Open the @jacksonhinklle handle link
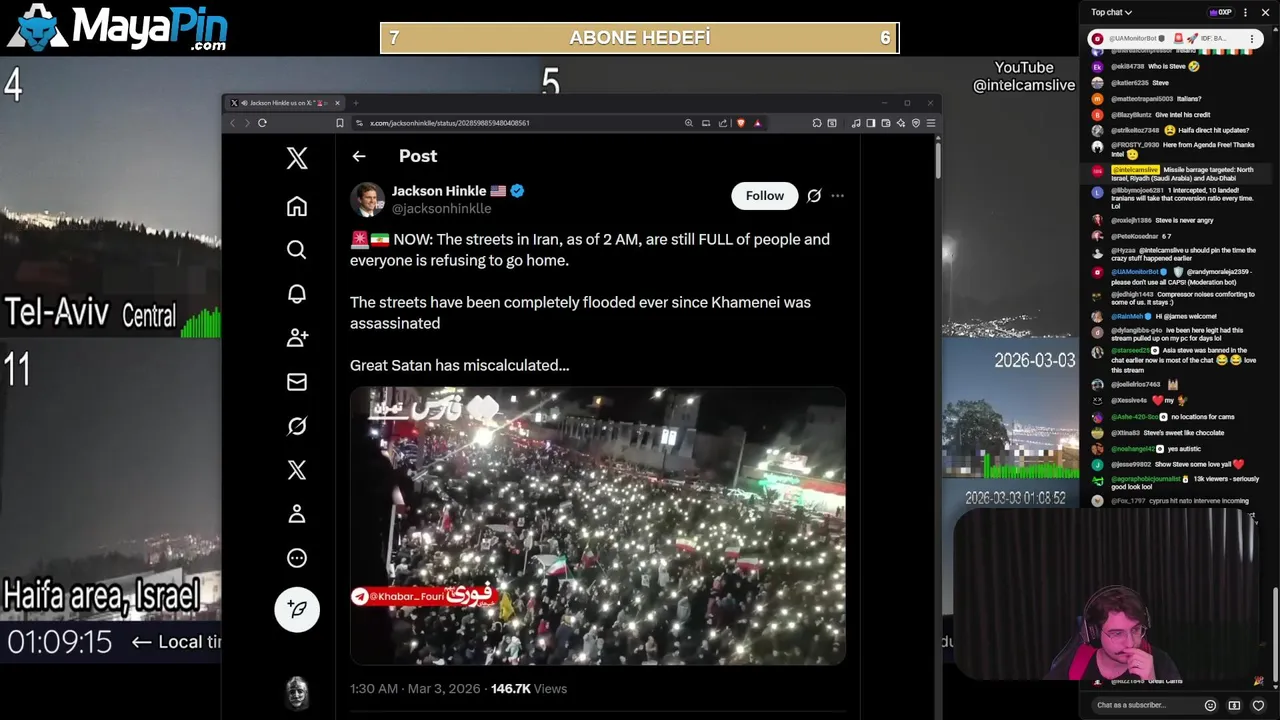 click(441, 209)
